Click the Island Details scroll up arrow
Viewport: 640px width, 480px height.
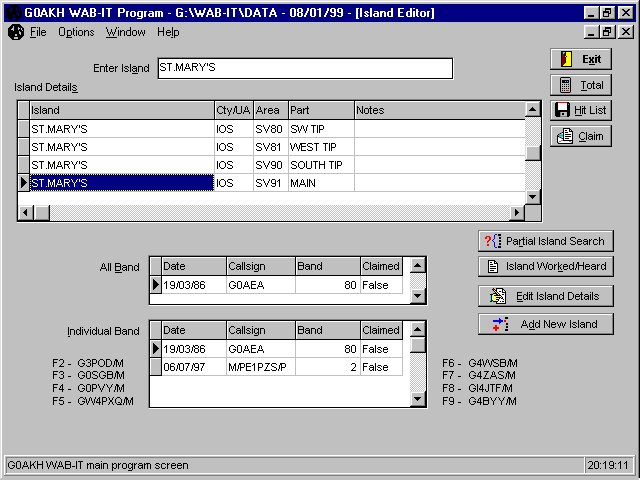click(532, 109)
